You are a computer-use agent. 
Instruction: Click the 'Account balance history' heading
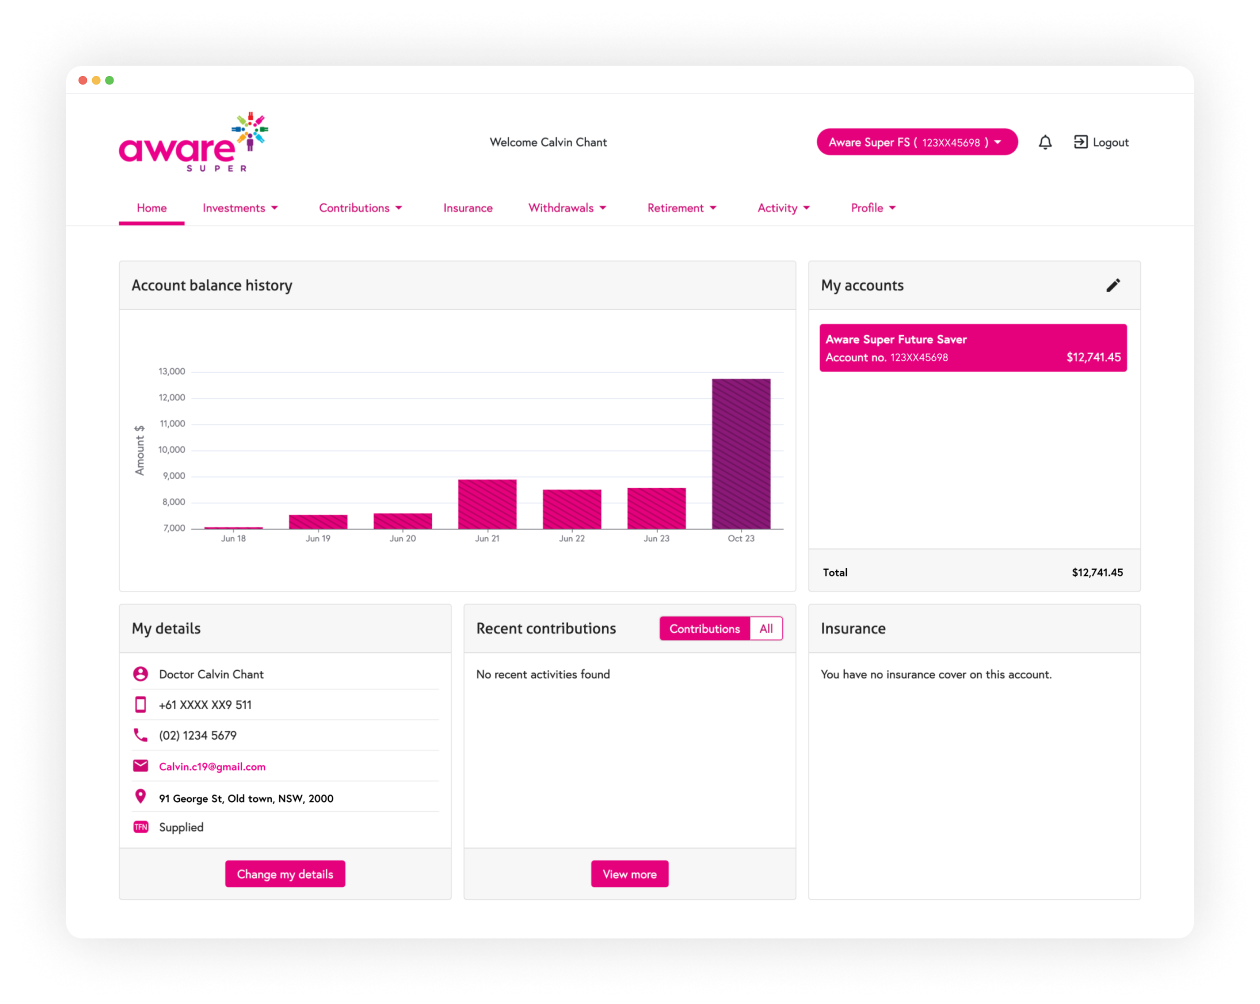point(212,286)
